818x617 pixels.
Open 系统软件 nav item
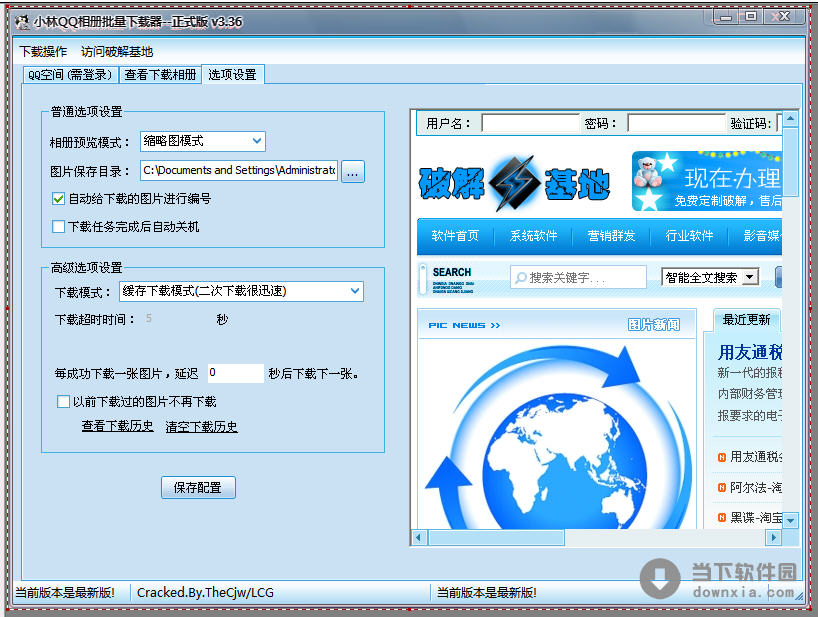[x=533, y=236]
